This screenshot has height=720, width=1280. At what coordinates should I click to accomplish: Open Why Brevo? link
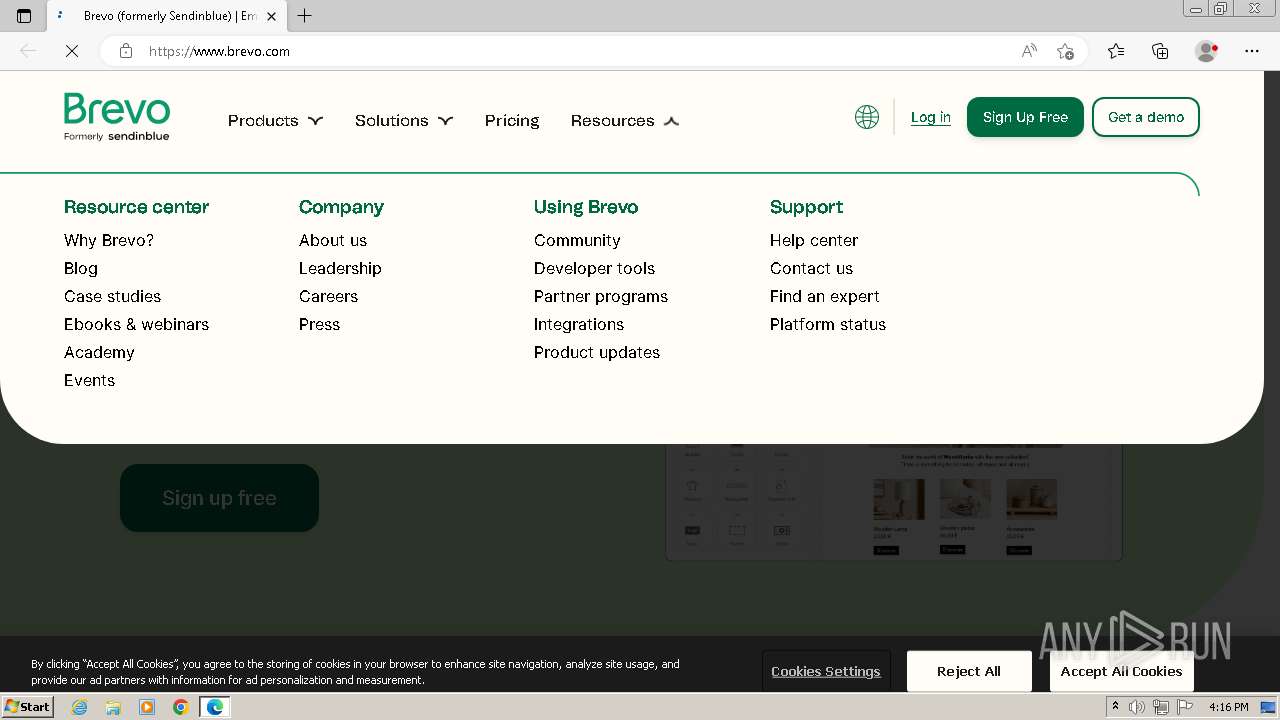[x=109, y=240]
